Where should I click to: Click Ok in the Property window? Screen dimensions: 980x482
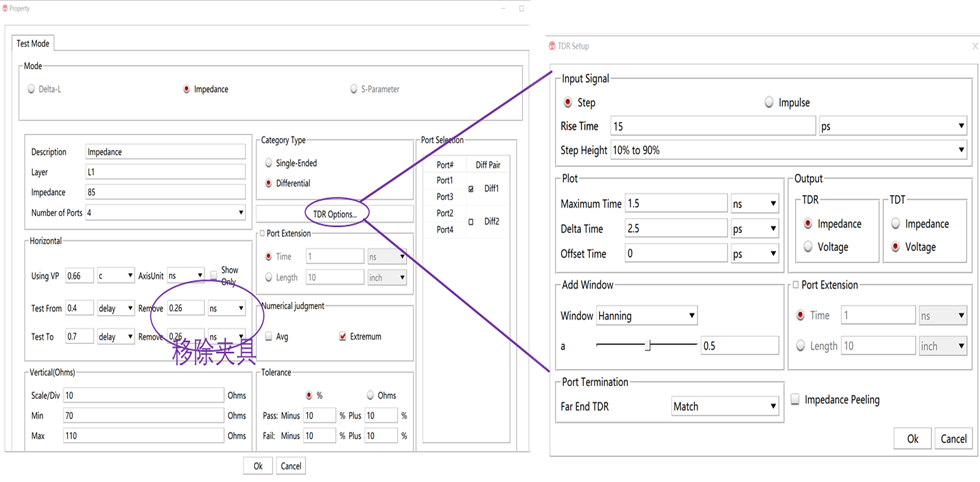[258, 466]
